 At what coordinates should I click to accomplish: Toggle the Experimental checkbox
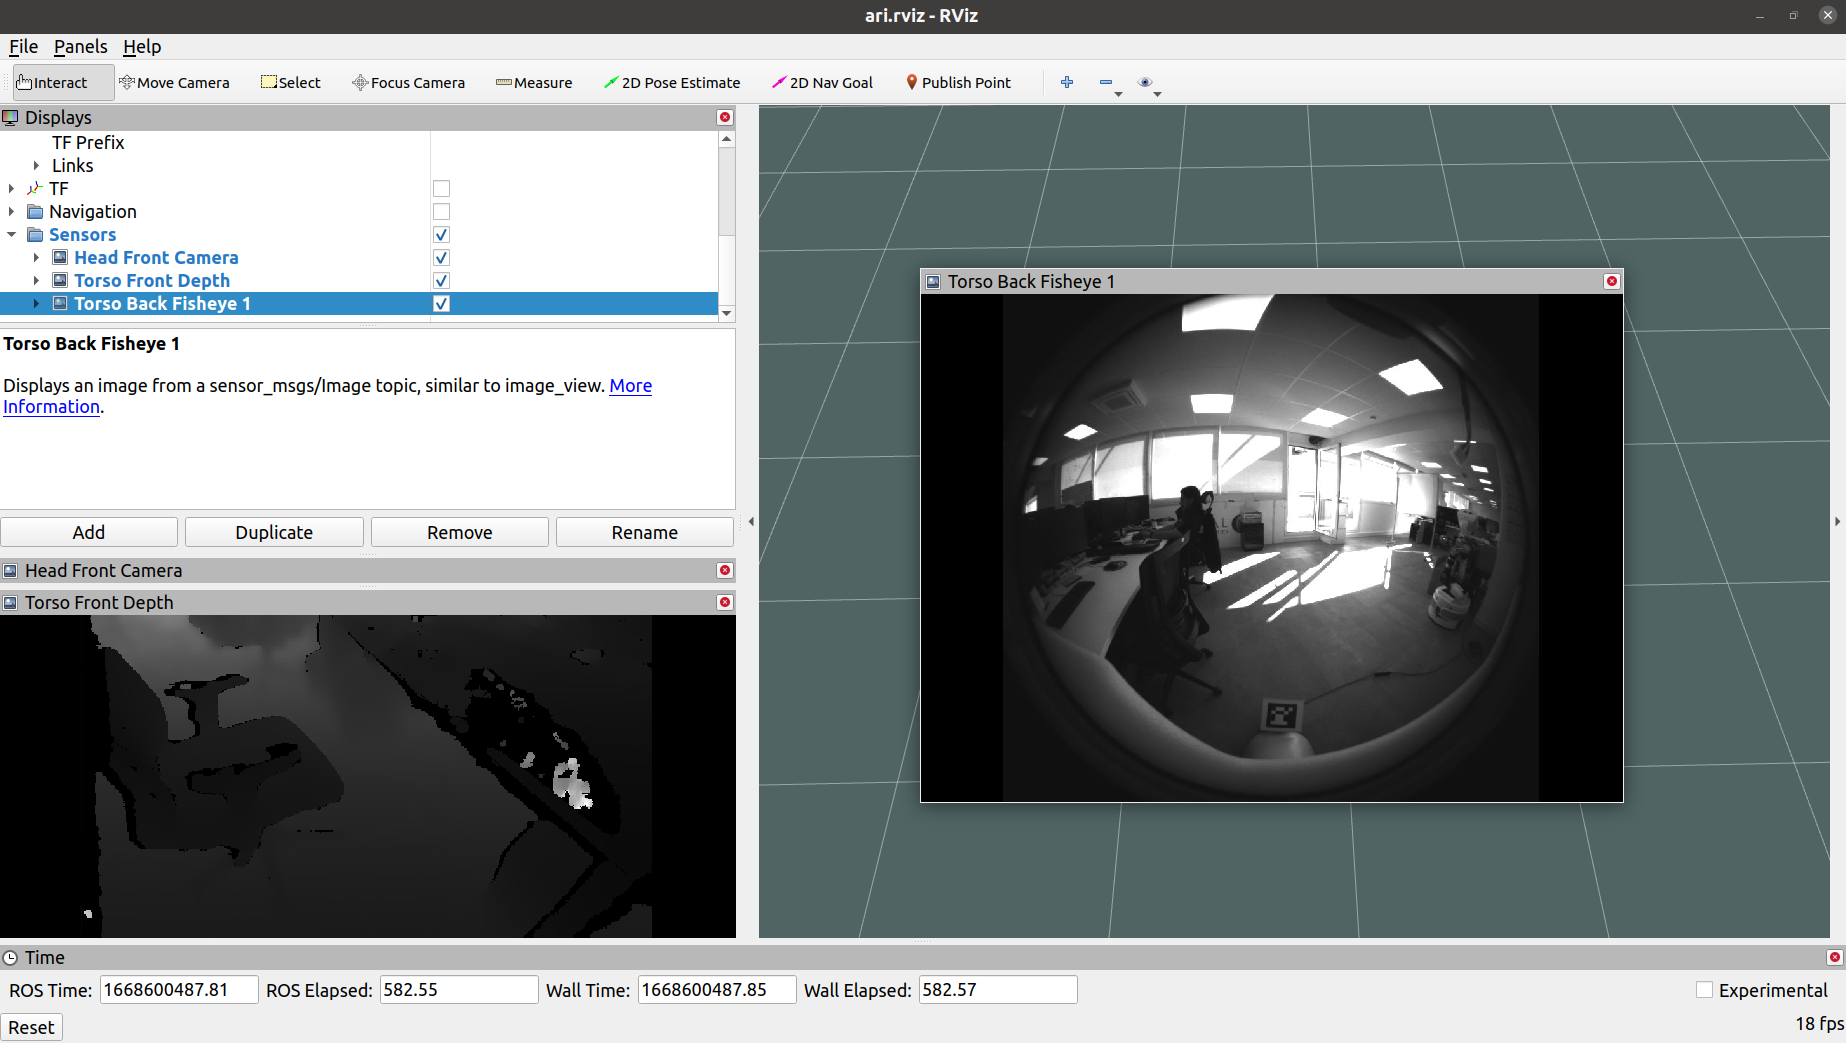(1704, 990)
